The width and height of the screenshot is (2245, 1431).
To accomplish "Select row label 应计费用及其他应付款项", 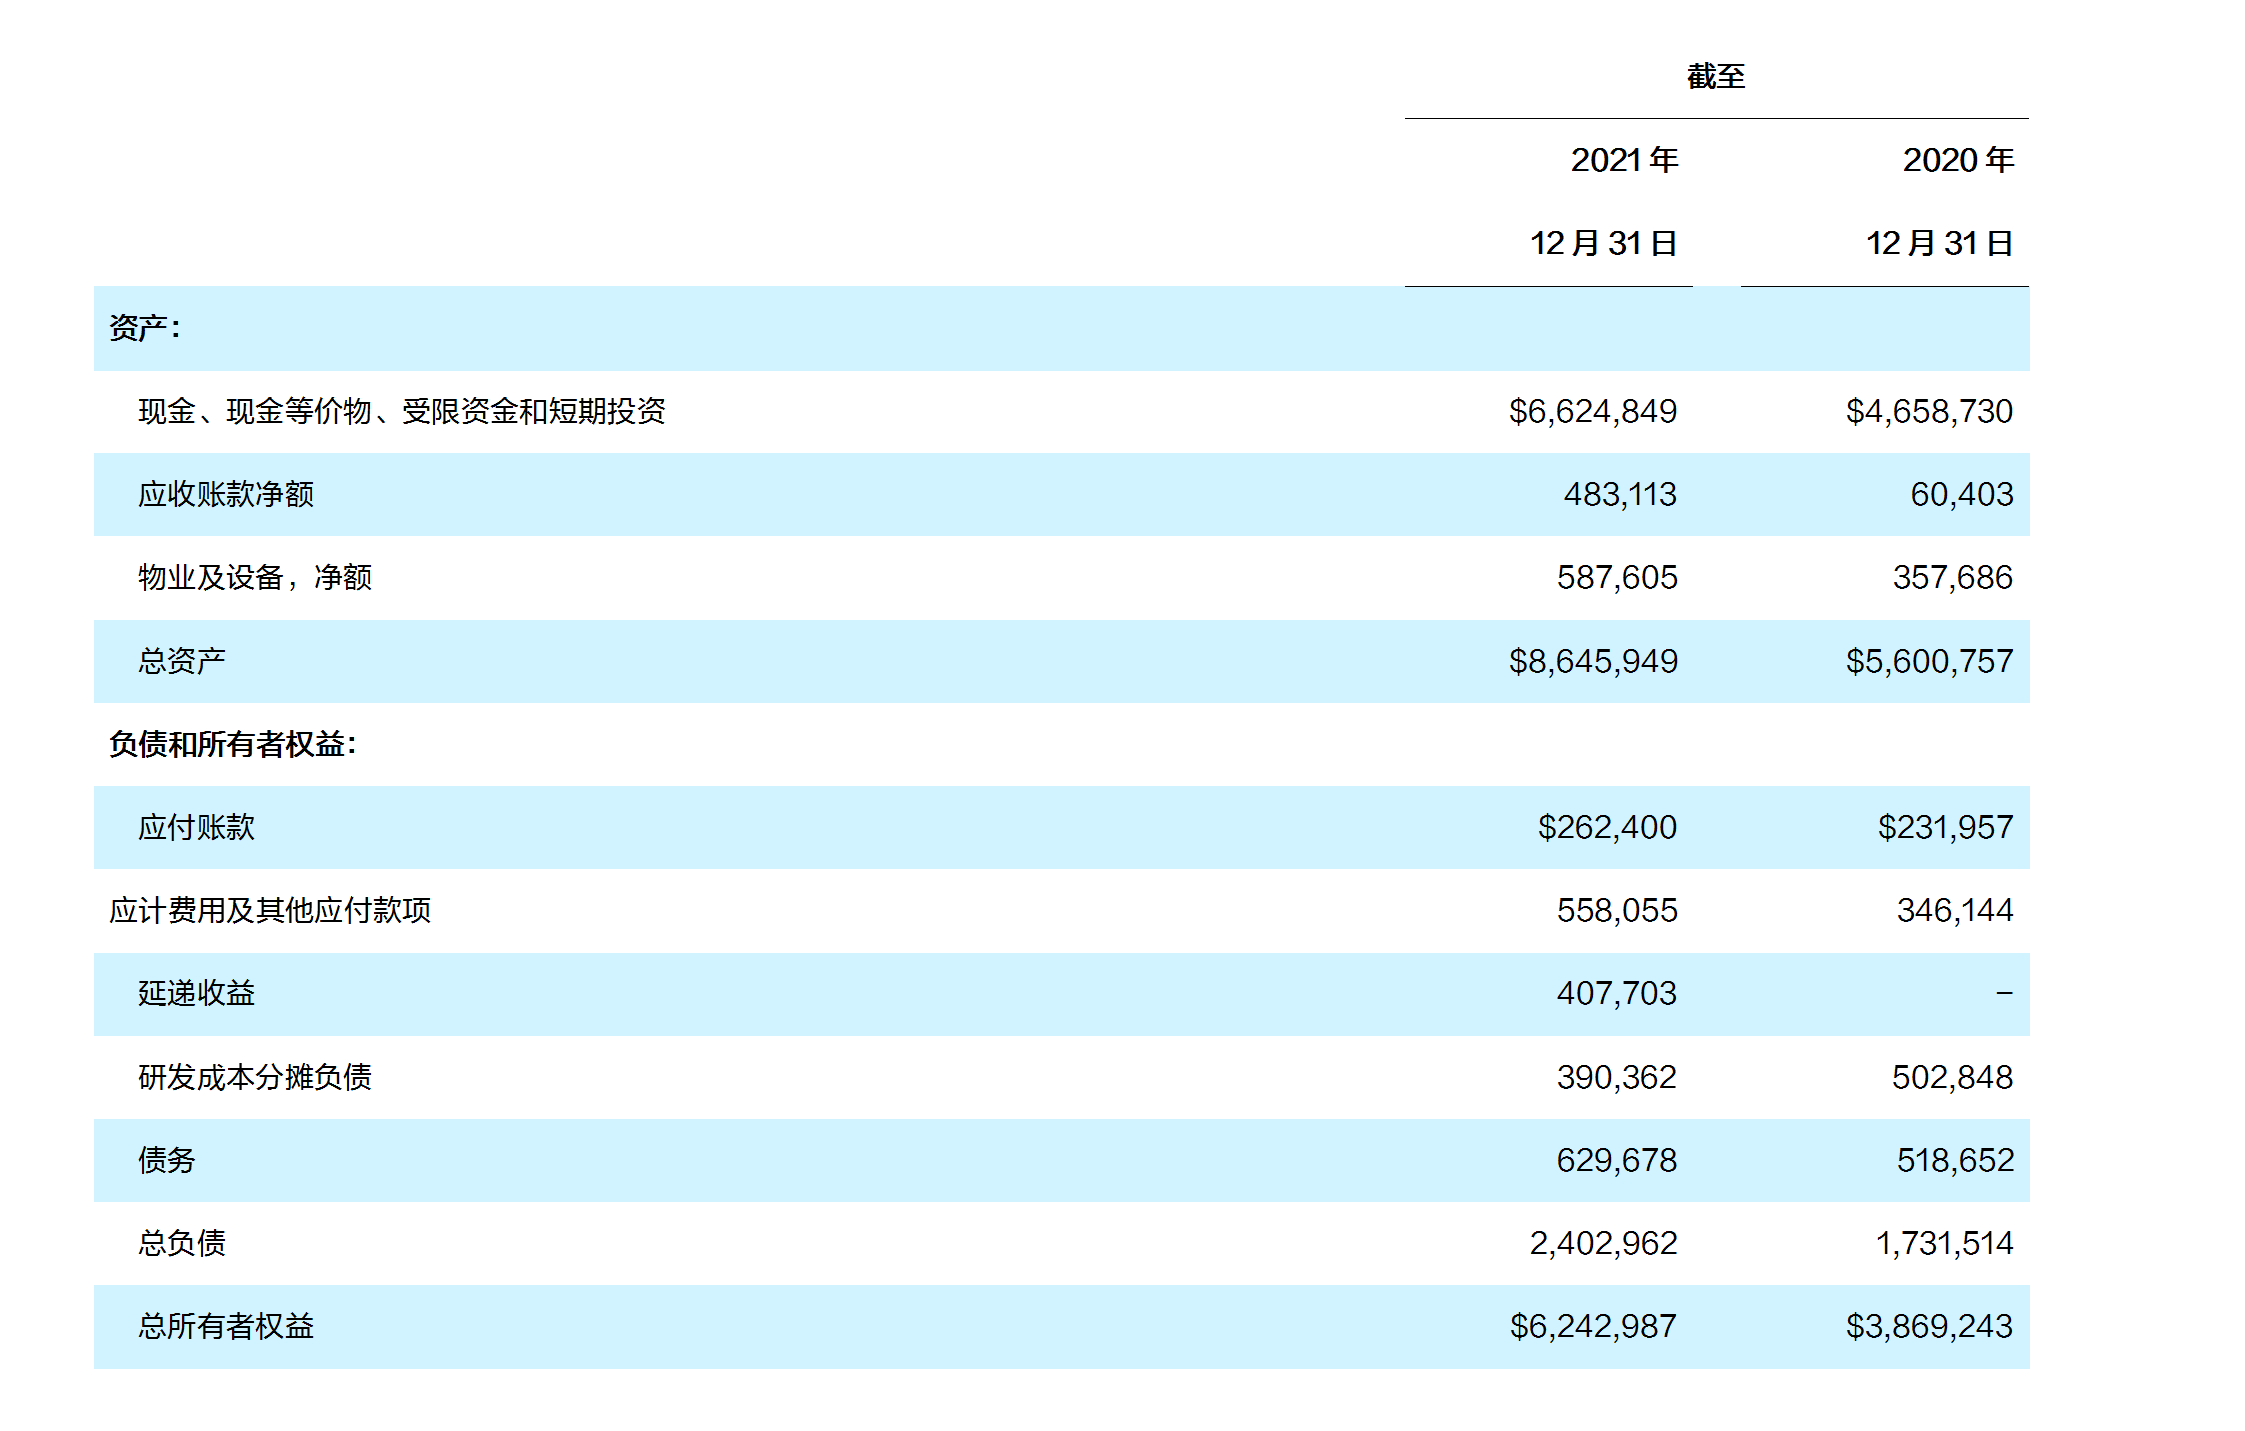I will (270, 910).
